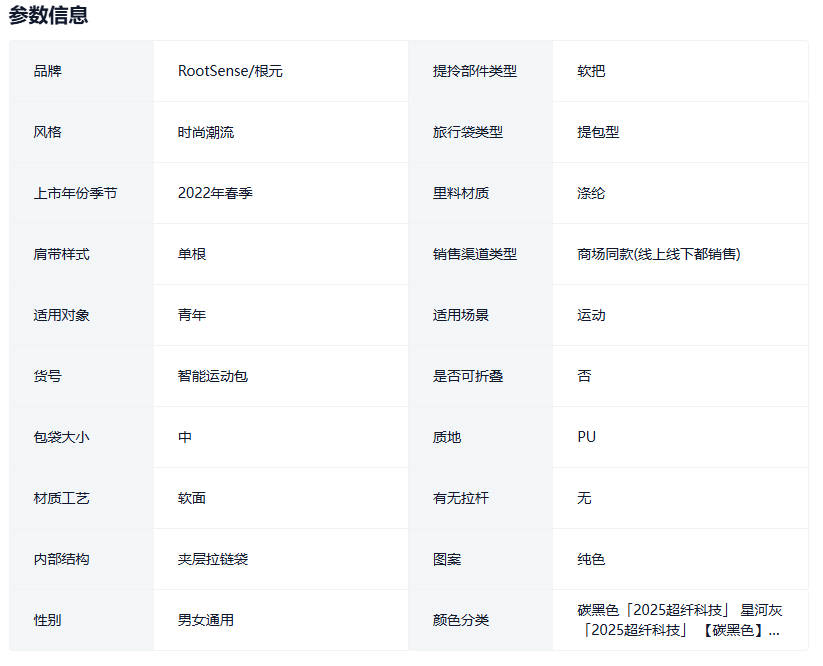This screenshot has height=666, width=823.
Task: Click the 品牌 label cell
Action: pos(47,71)
